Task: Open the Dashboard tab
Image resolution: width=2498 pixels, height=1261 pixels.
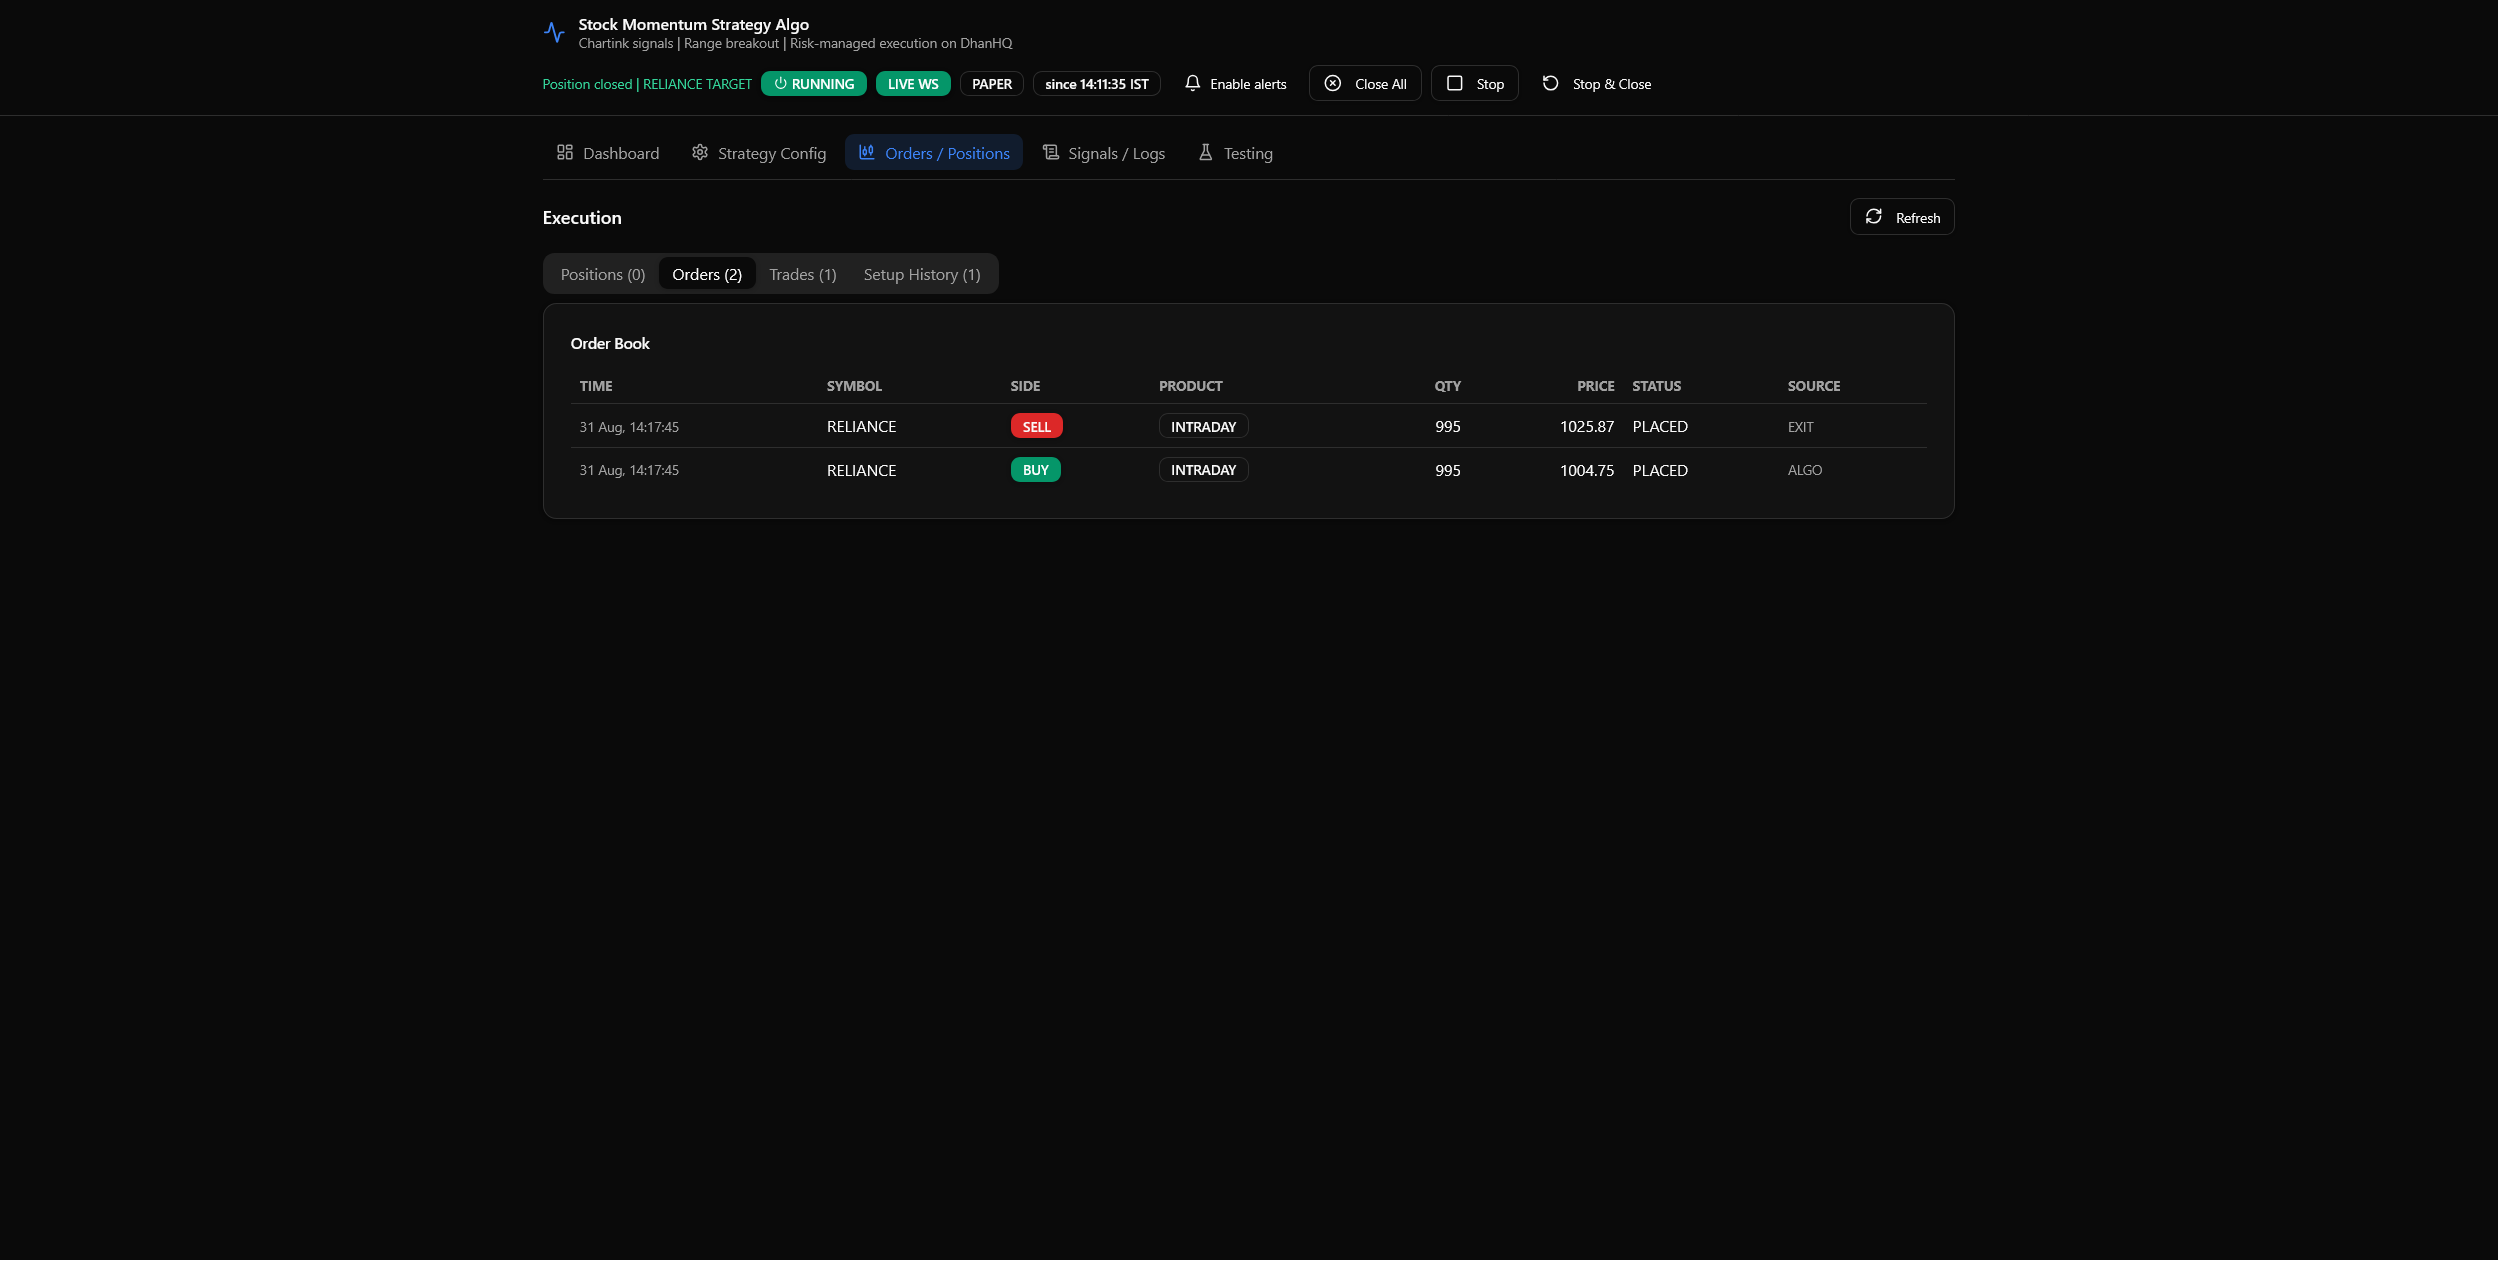Action: (x=608, y=153)
